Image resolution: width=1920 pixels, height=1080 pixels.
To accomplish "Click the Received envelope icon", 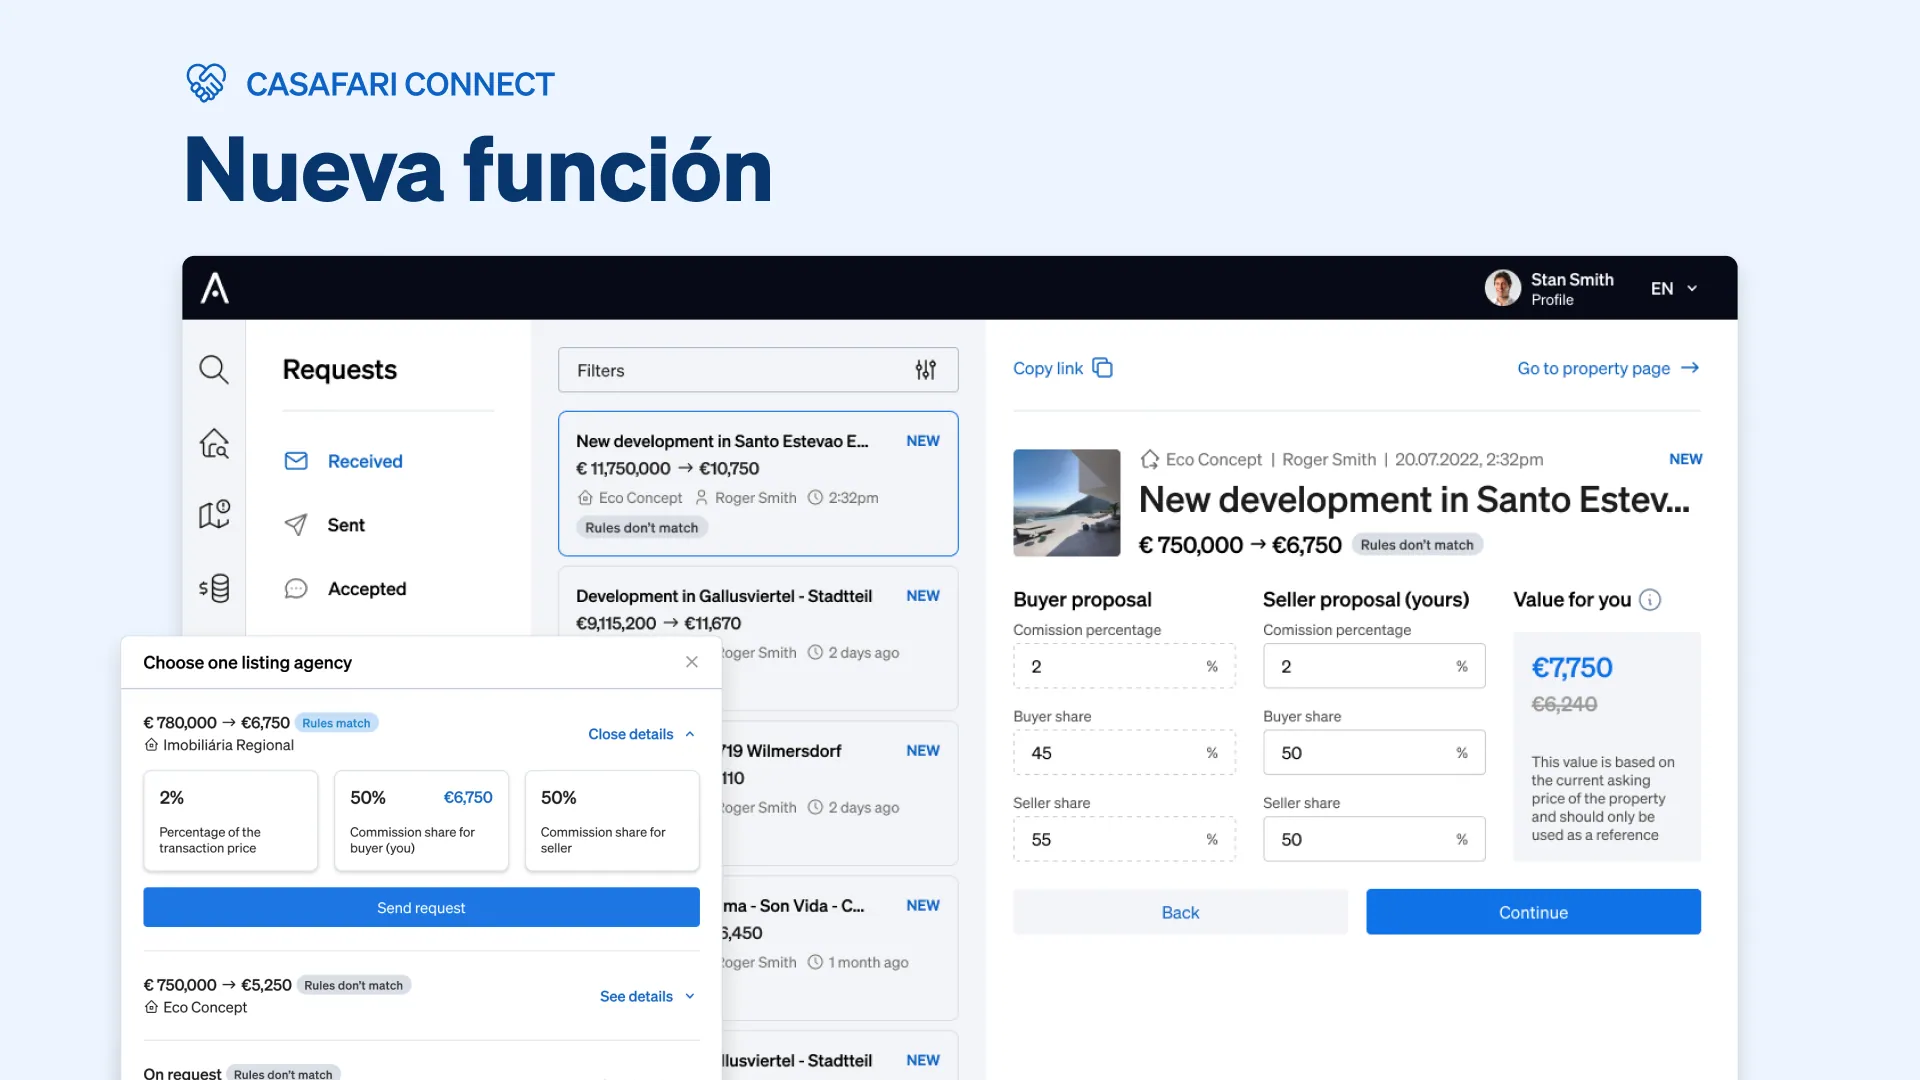I will pos(296,461).
